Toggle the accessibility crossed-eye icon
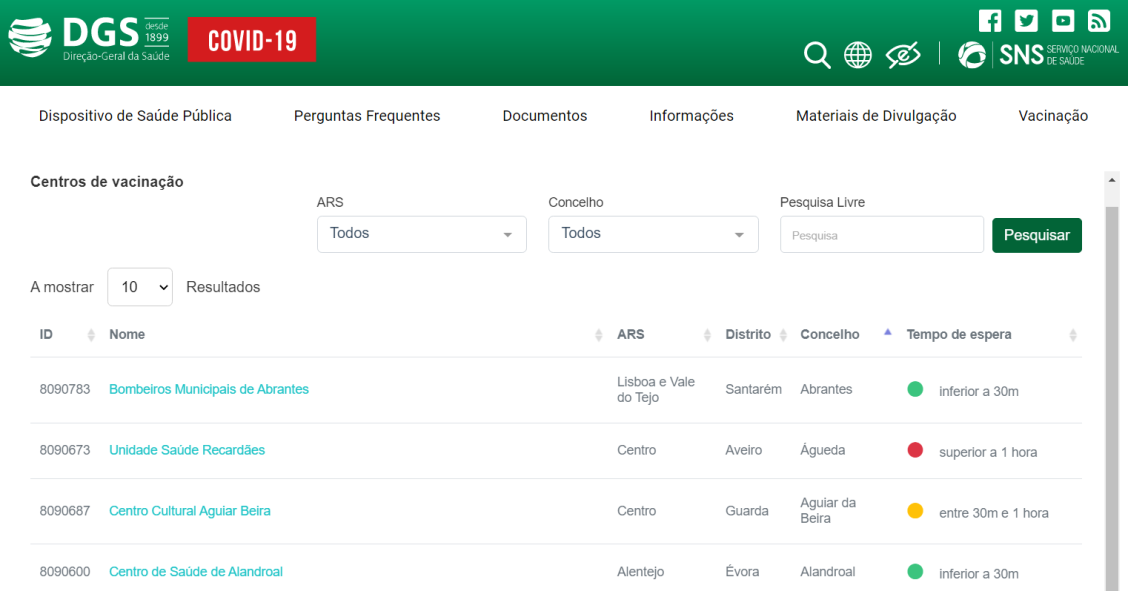The width and height of the screenshot is (1128, 591). tap(903, 55)
